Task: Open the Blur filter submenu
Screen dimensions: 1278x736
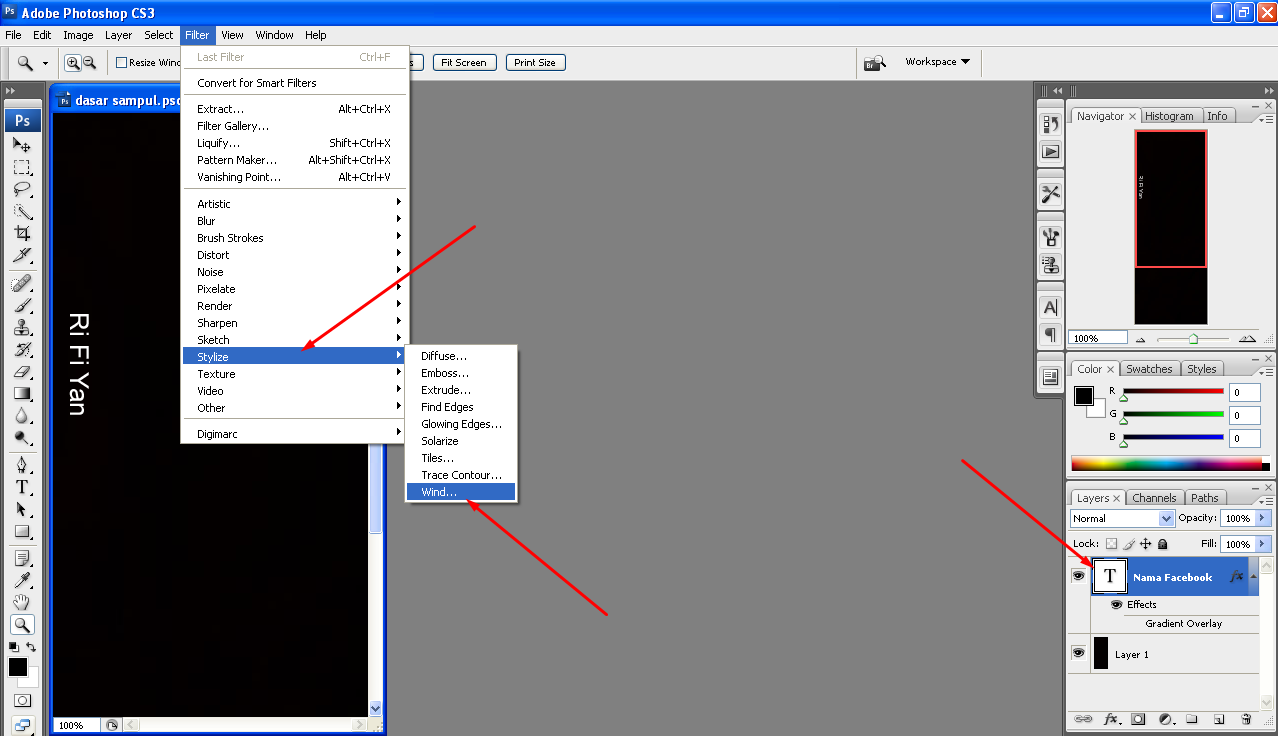Action: pyautogui.click(x=295, y=221)
